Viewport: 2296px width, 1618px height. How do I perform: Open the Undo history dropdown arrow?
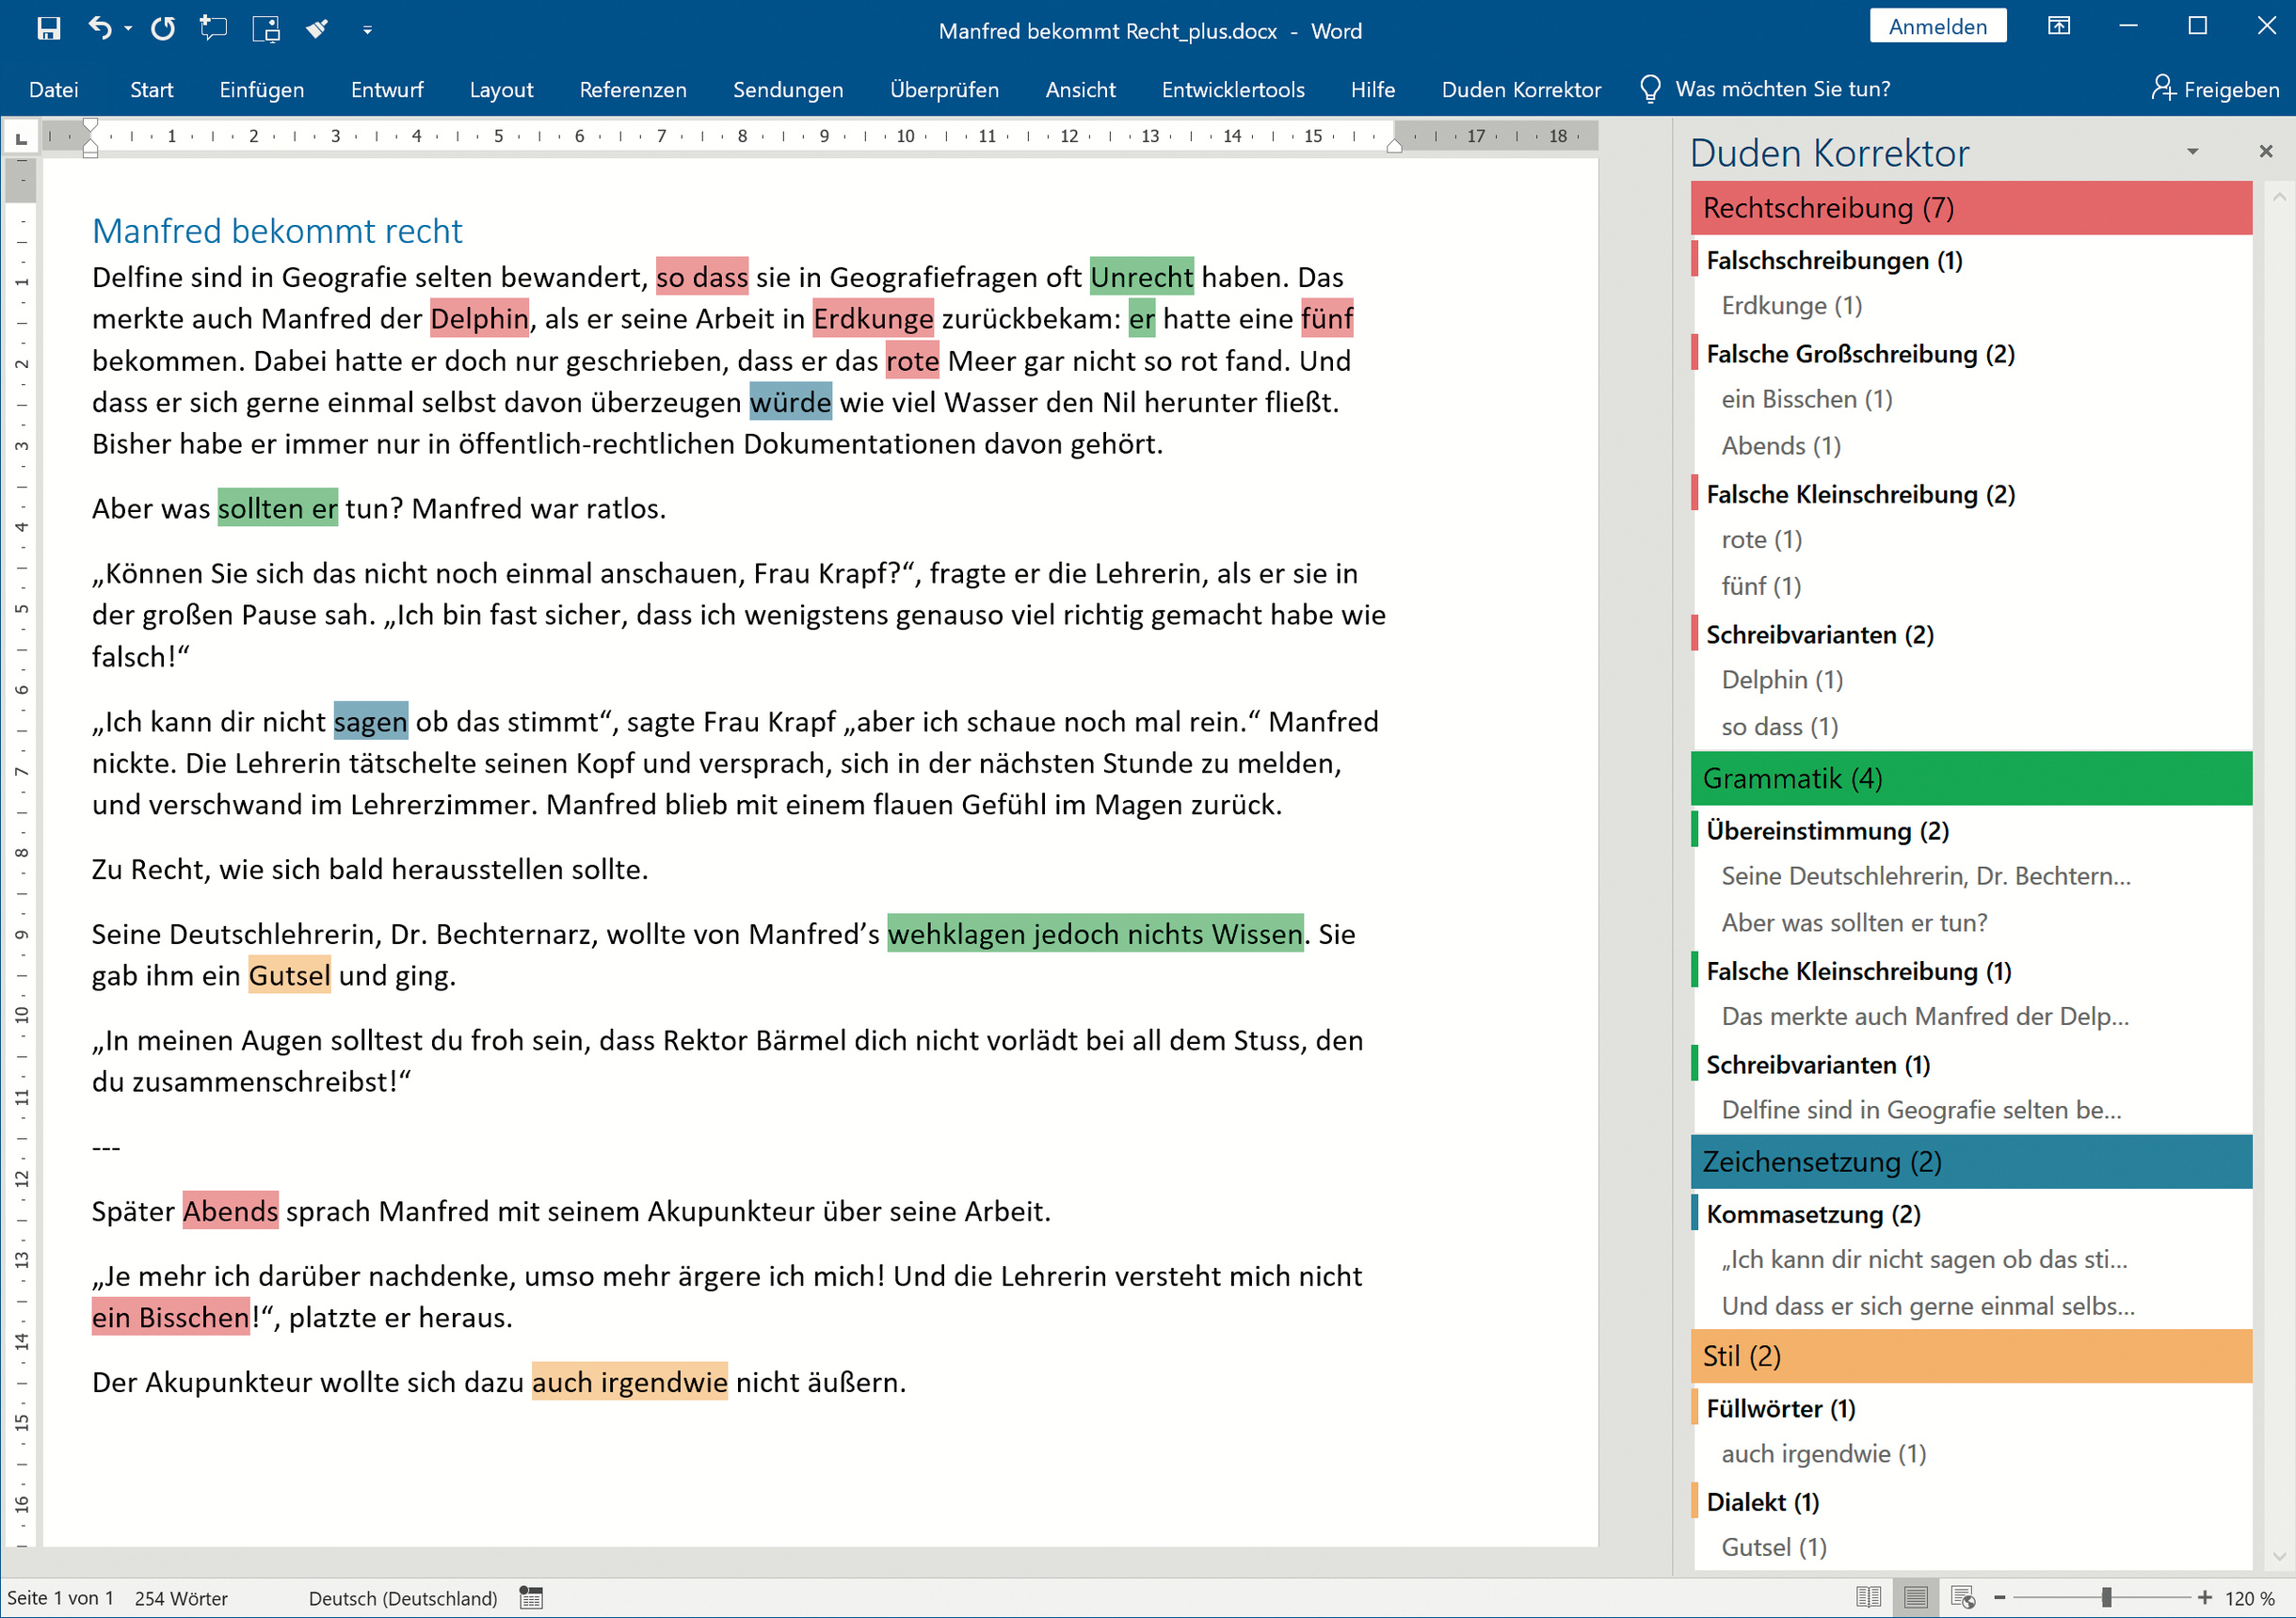click(x=129, y=29)
